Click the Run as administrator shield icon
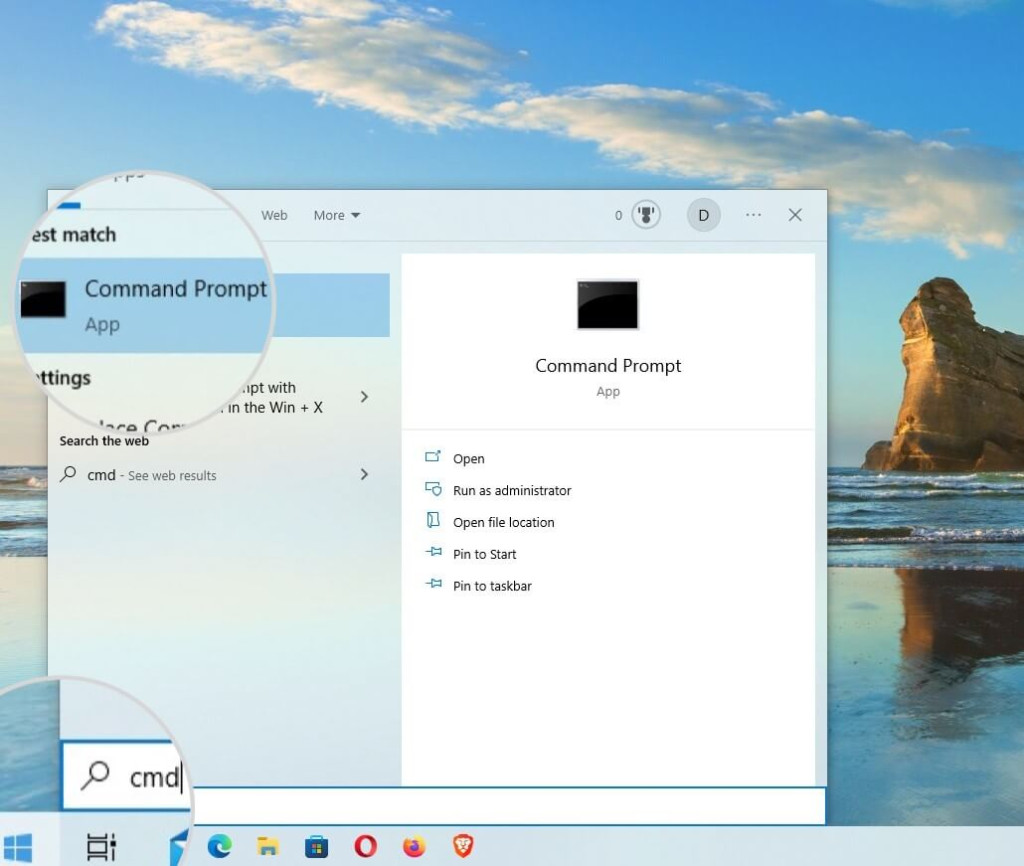The image size is (1024, 866). point(433,489)
